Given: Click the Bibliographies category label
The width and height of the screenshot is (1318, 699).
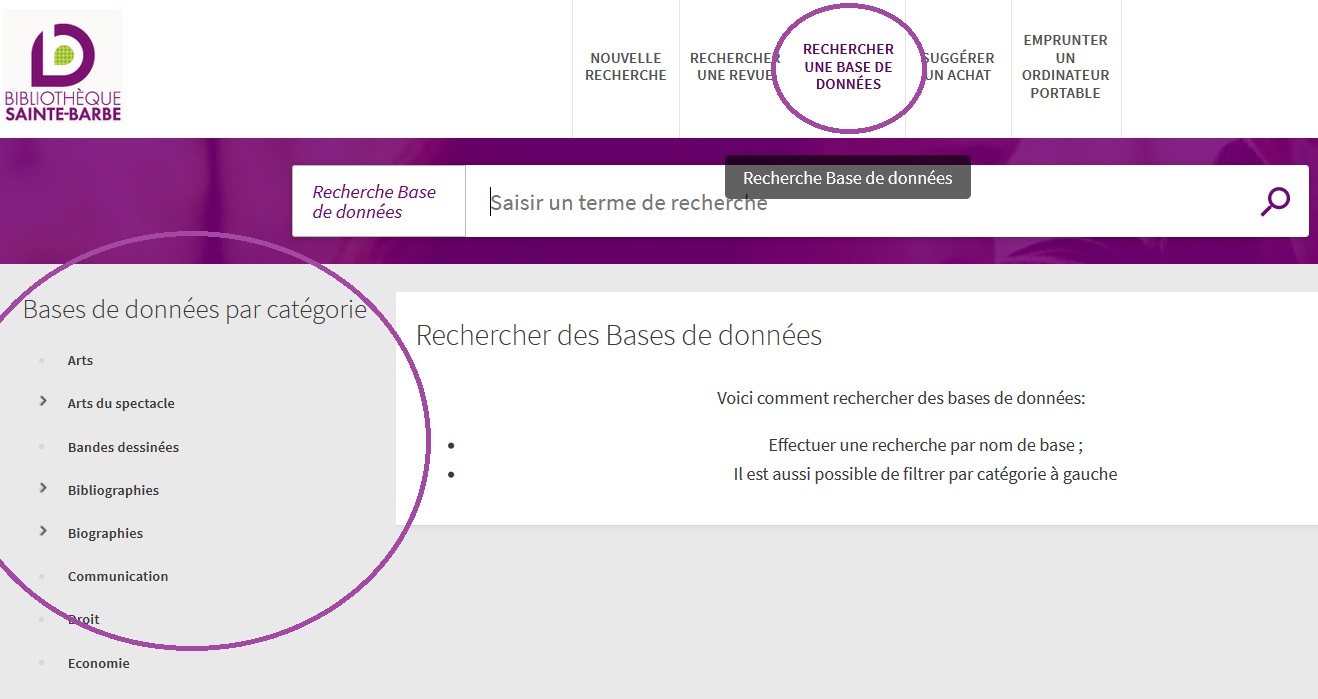Looking at the screenshot, I should click(x=113, y=491).
